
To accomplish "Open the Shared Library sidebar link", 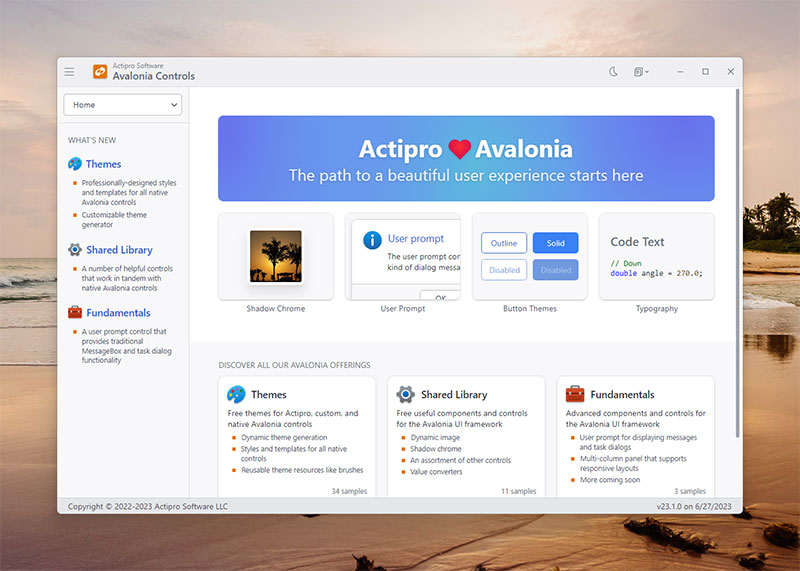I will tap(119, 250).
